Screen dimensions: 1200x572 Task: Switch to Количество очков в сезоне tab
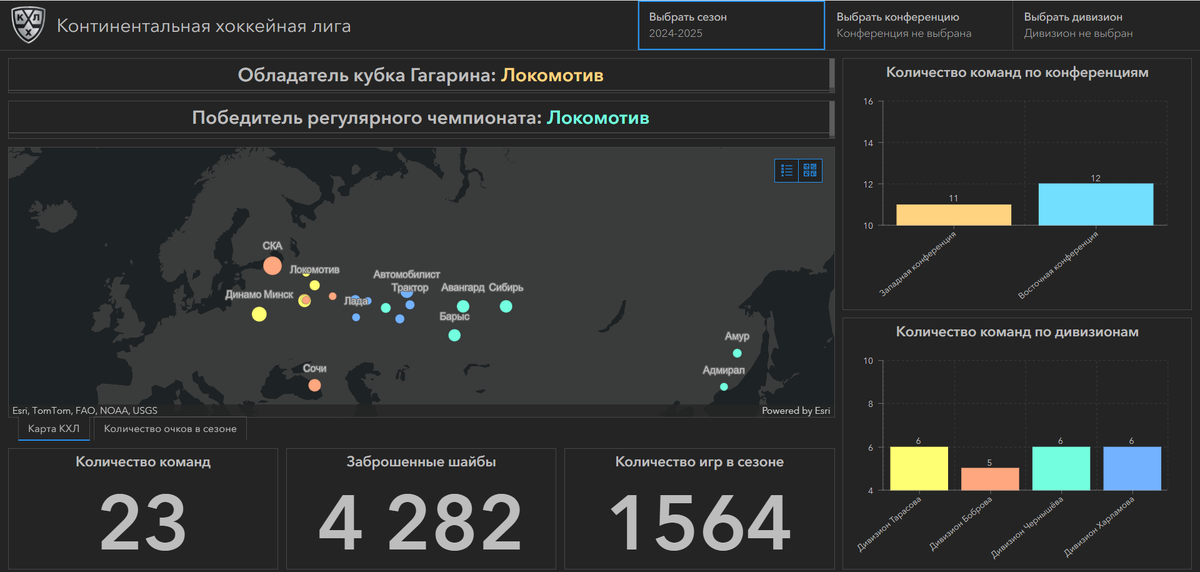(170, 429)
